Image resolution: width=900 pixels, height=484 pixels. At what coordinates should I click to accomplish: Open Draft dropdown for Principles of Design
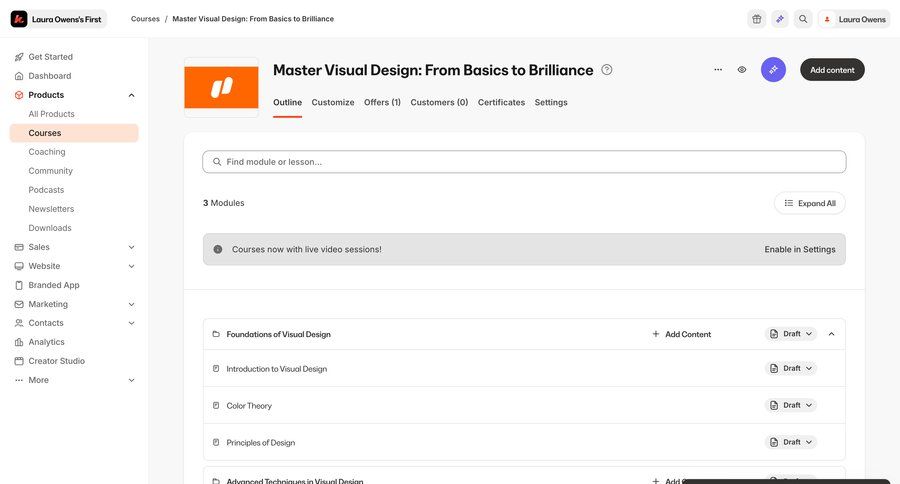tap(790, 442)
